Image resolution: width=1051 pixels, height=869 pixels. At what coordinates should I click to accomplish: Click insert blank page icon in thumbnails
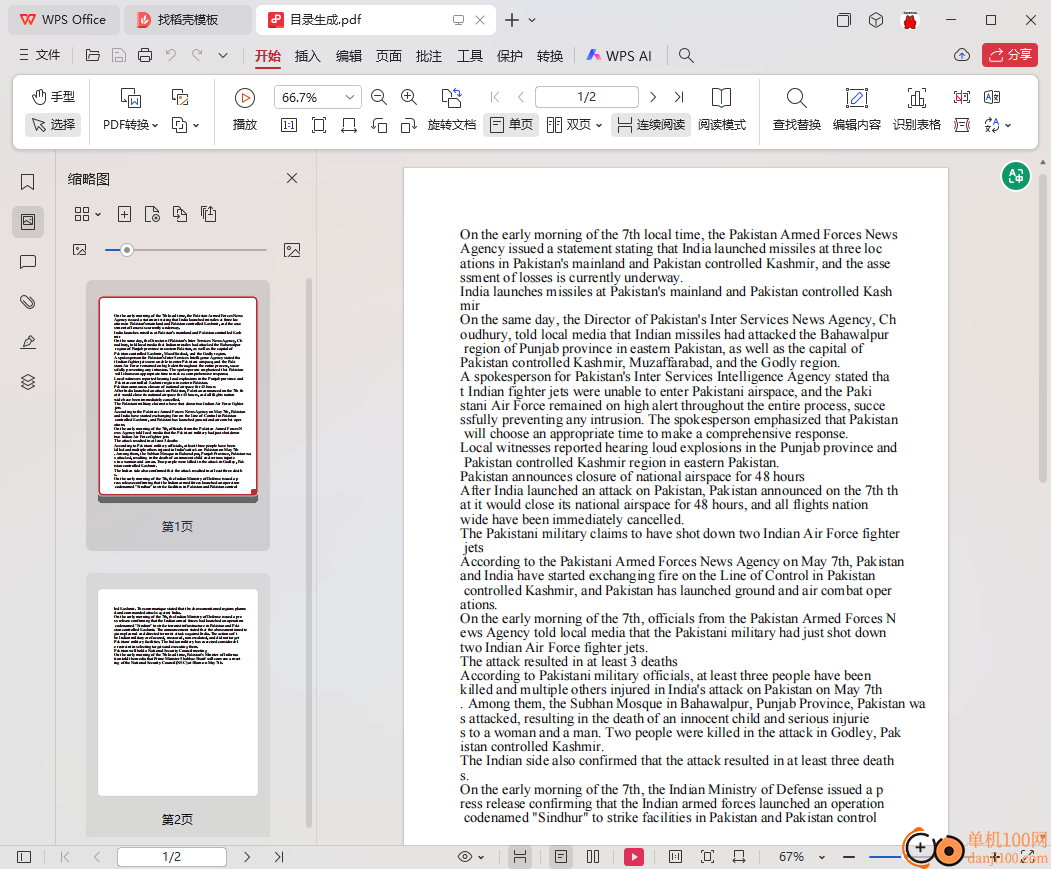coord(124,214)
